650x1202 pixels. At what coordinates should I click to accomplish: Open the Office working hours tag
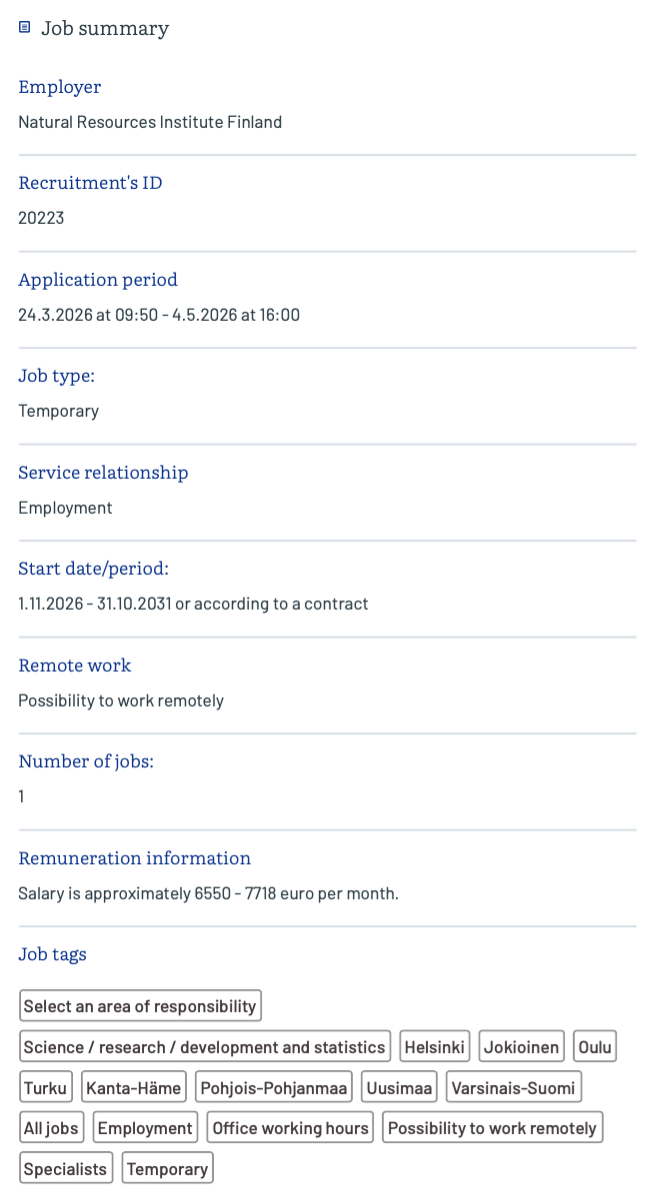point(291,1128)
